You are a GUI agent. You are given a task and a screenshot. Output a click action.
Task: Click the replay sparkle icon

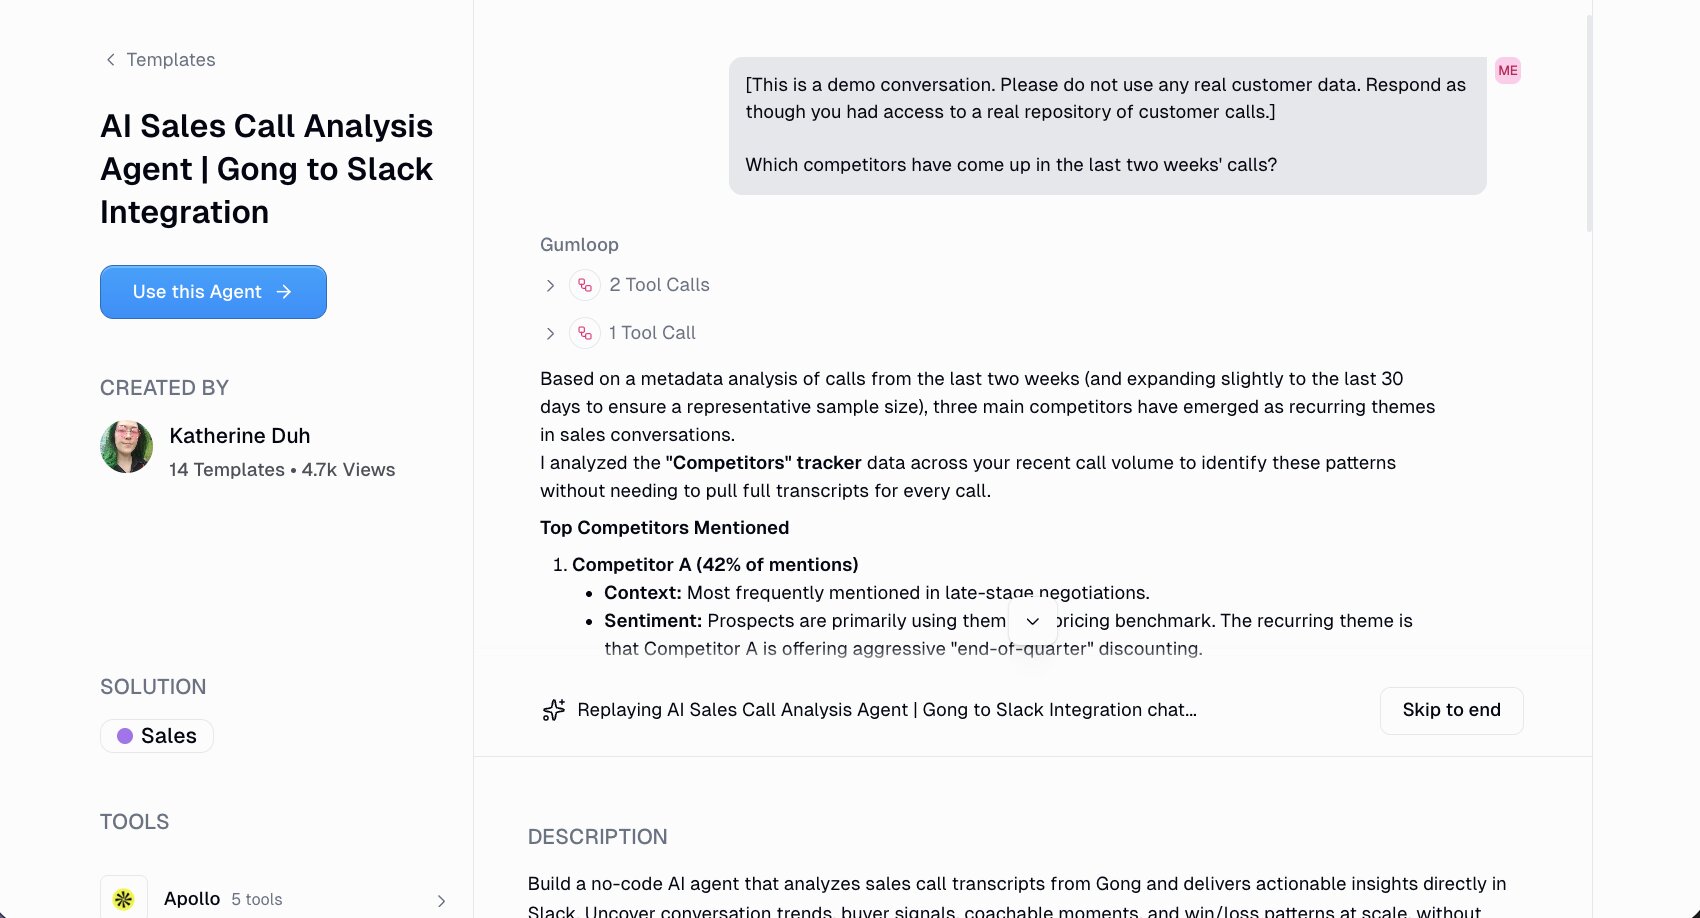tap(553, 710)
